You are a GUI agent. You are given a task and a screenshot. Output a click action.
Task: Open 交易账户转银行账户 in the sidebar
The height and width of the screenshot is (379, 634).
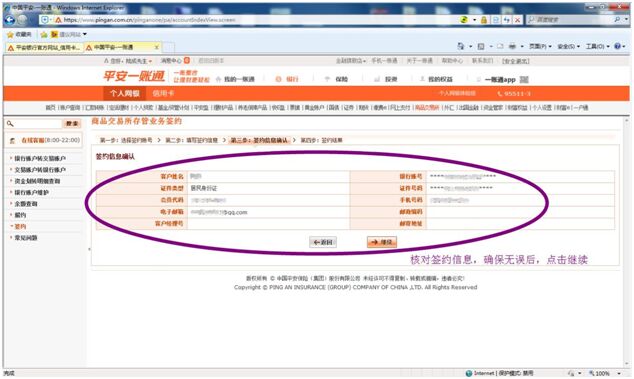[40, 170]
